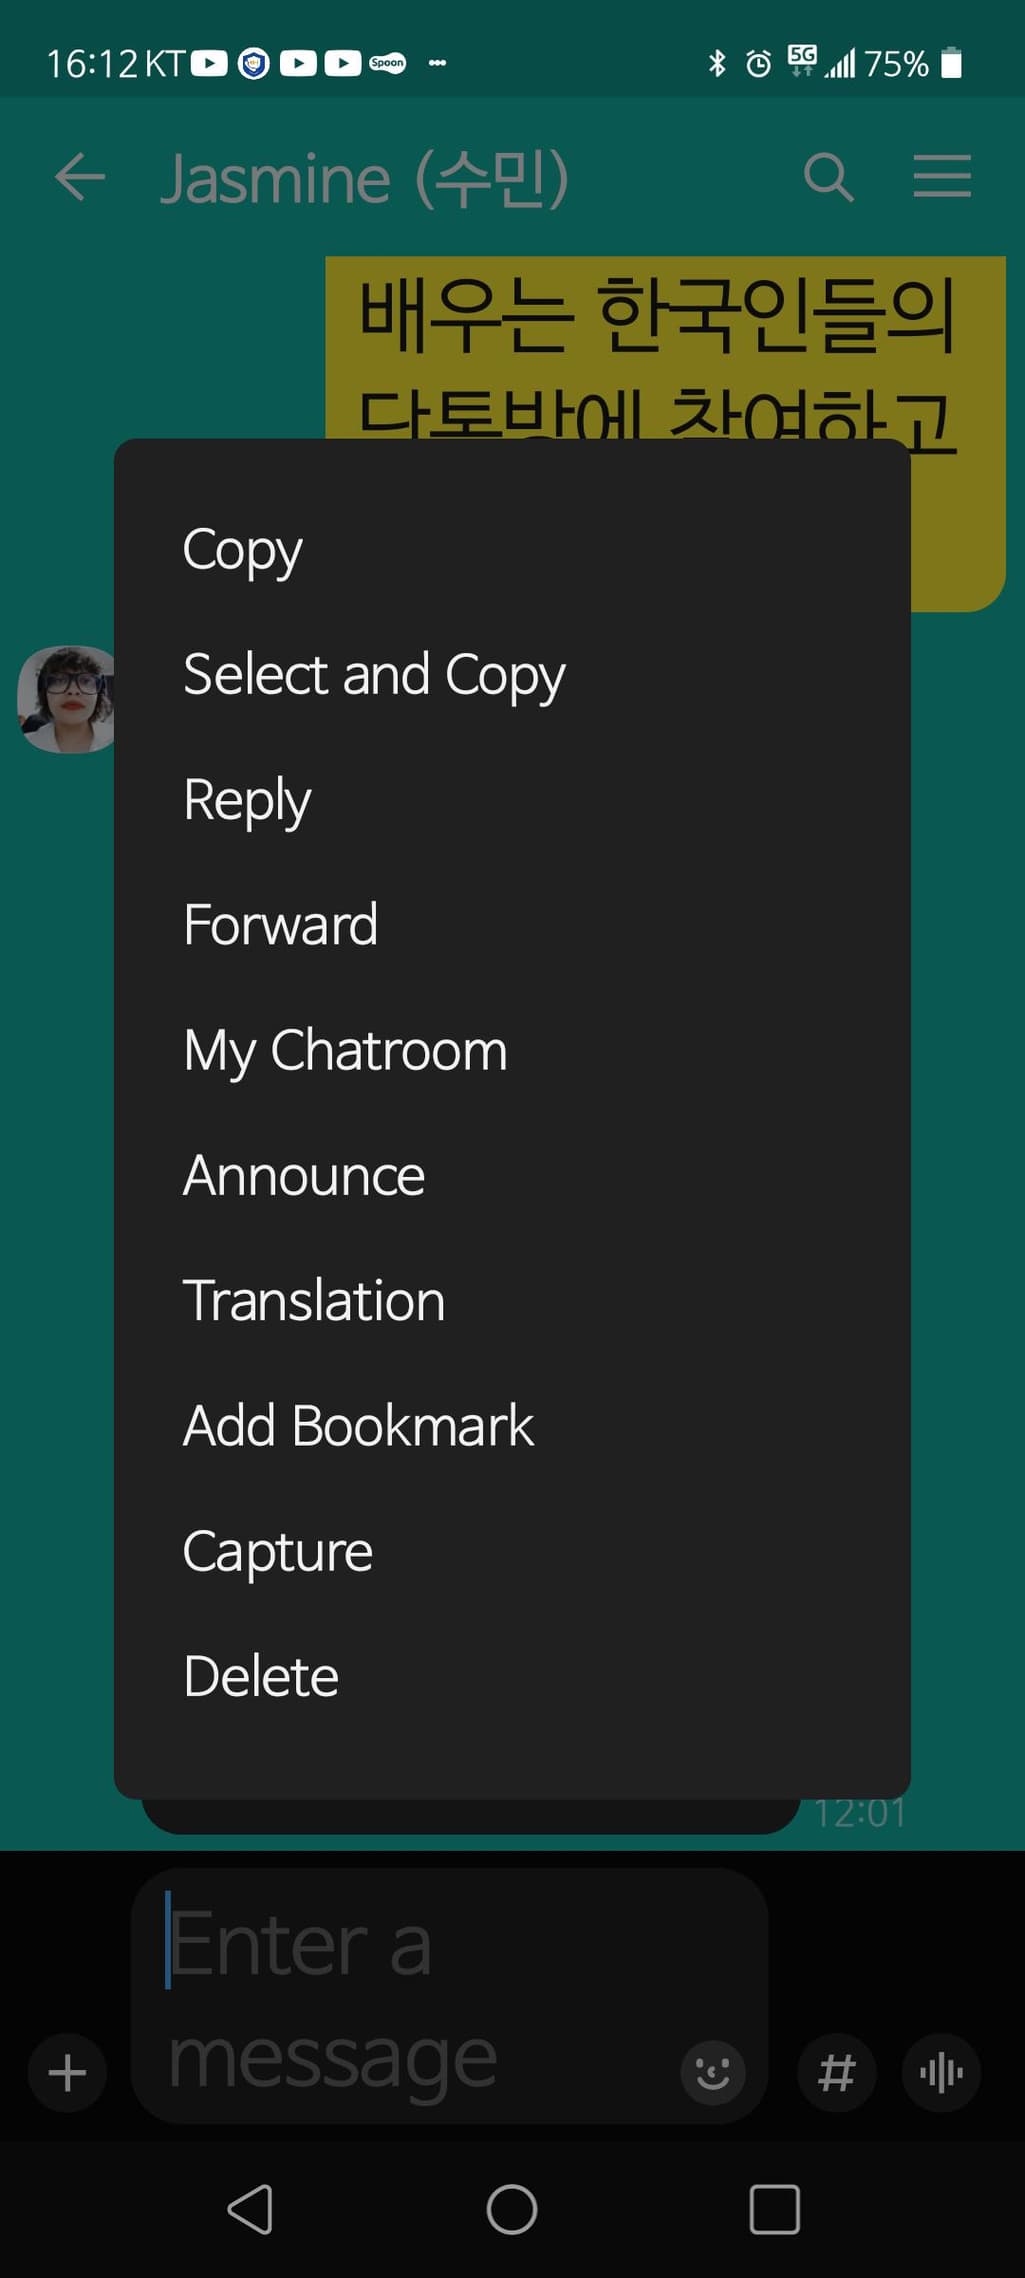Viewport: 1025px width, 2278px height.
Task: Select Translation menu entry
Action: [512, 1300]
